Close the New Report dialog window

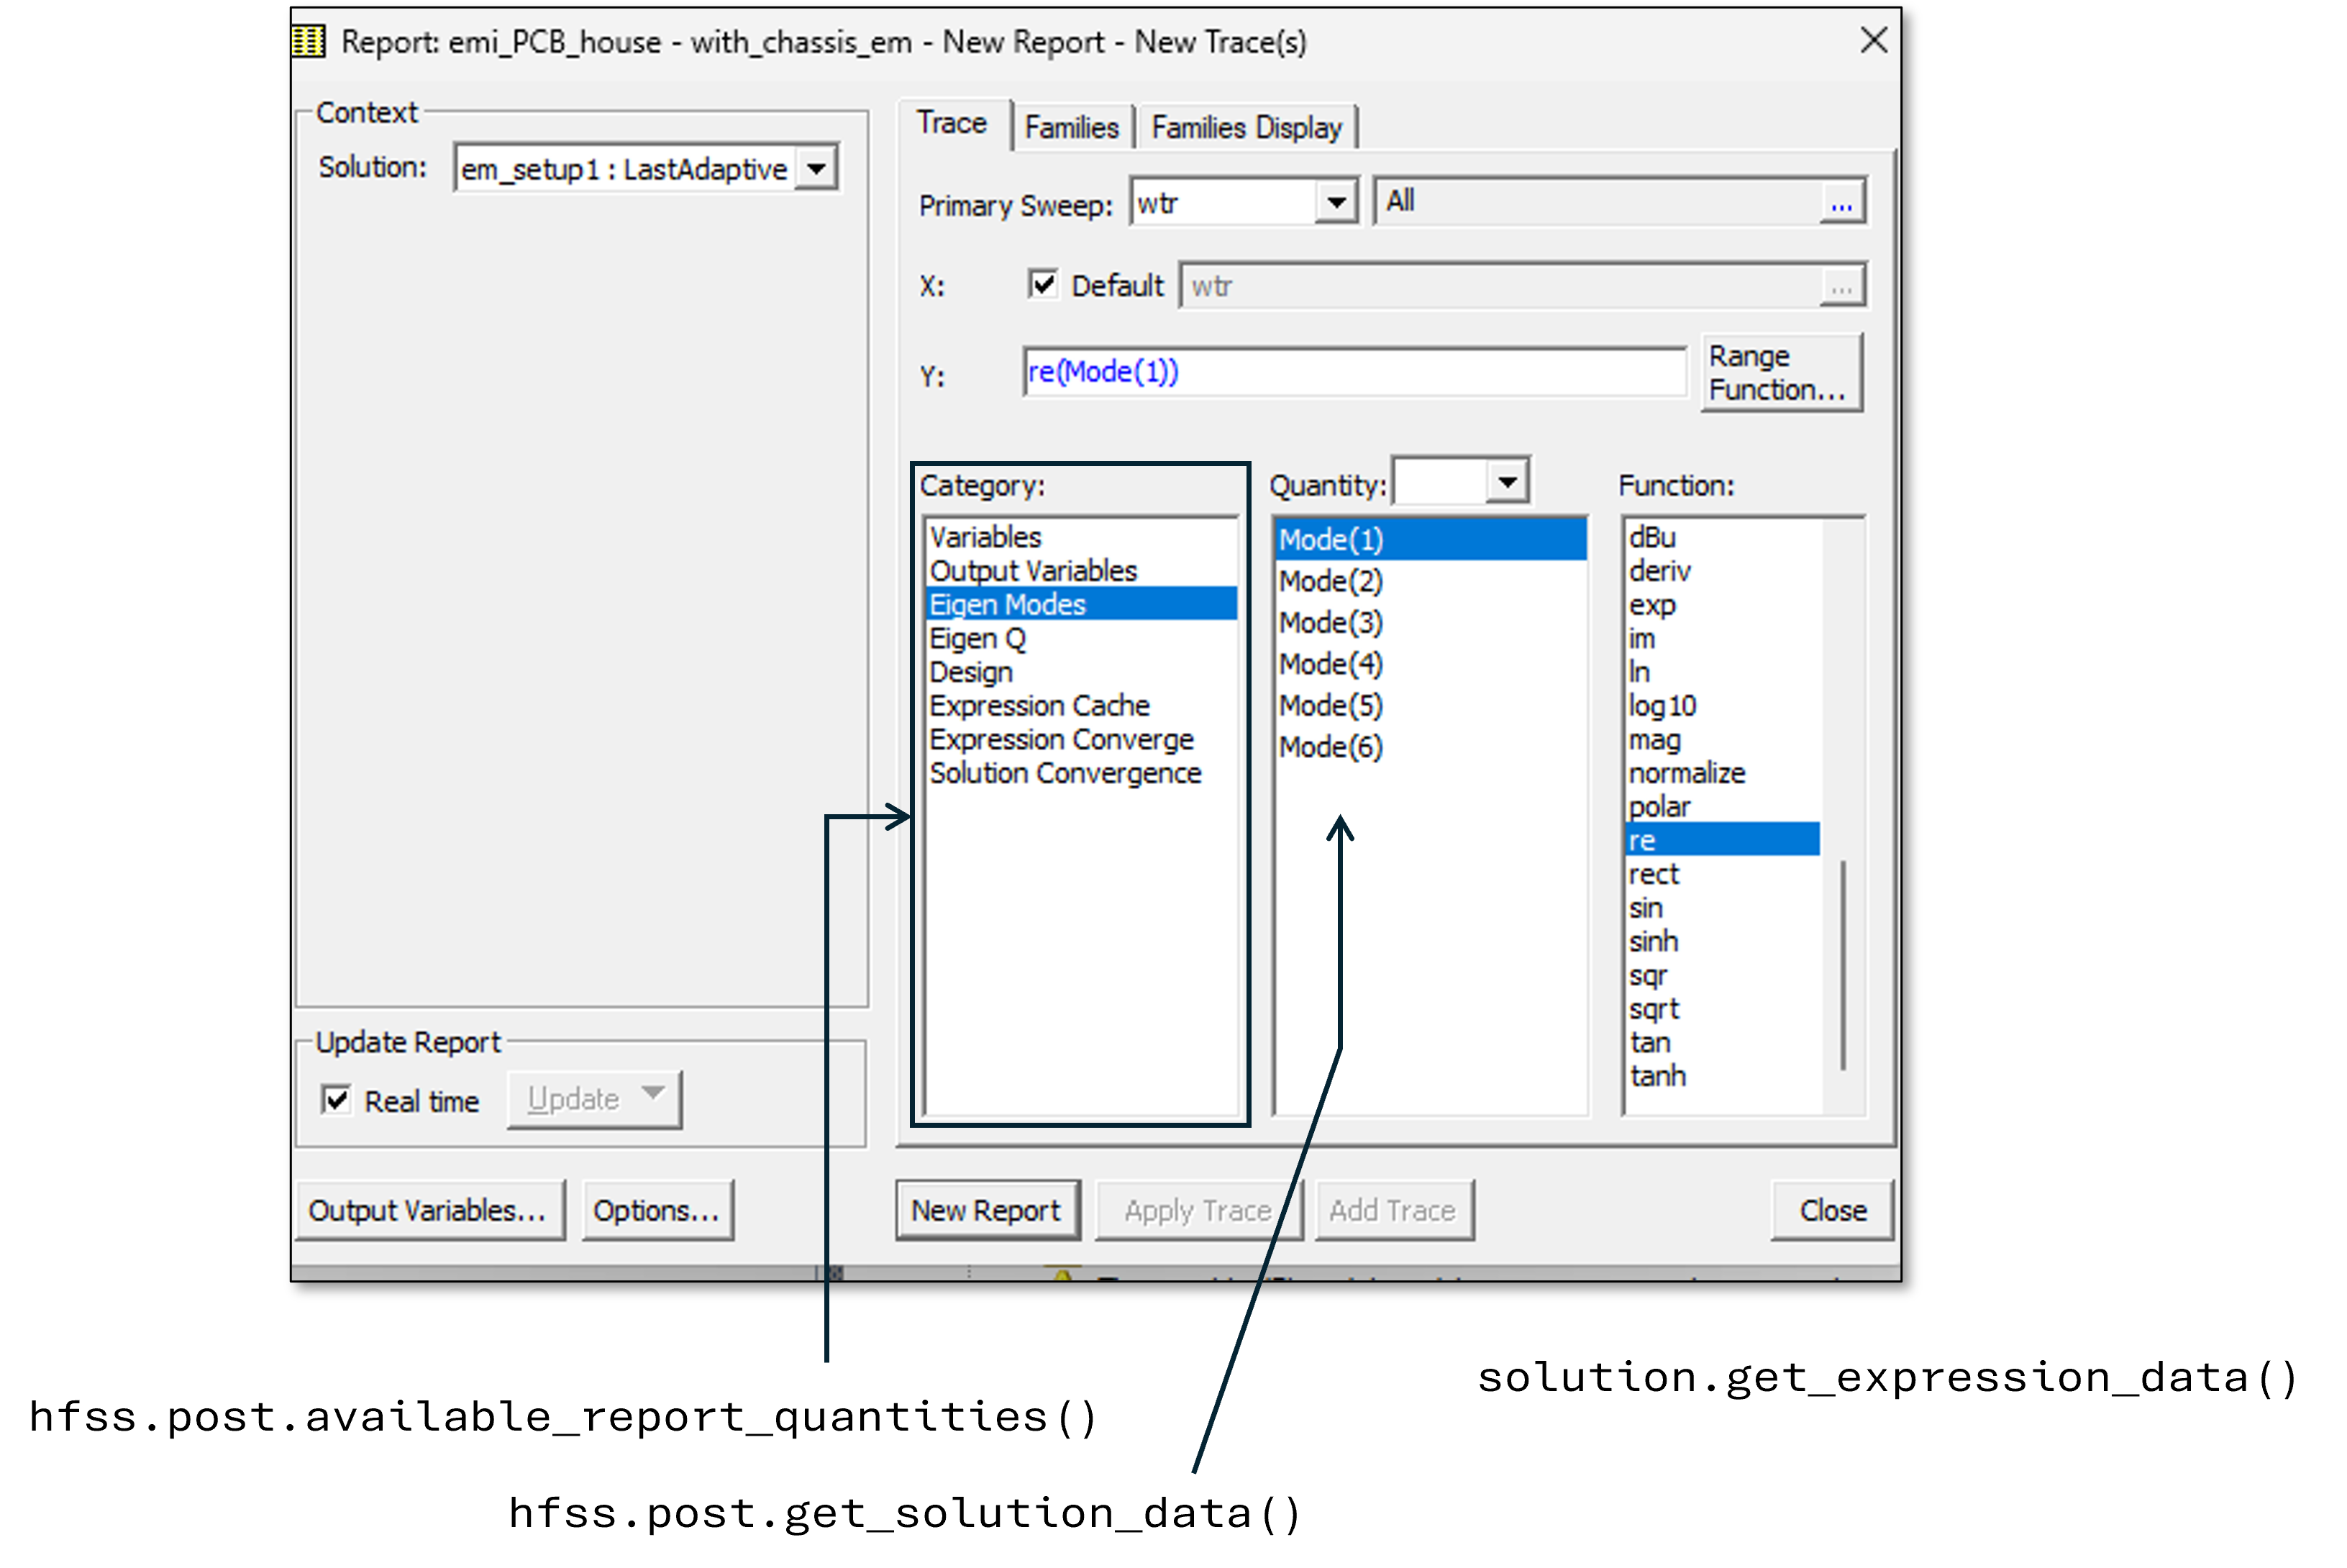[1873, 41]
